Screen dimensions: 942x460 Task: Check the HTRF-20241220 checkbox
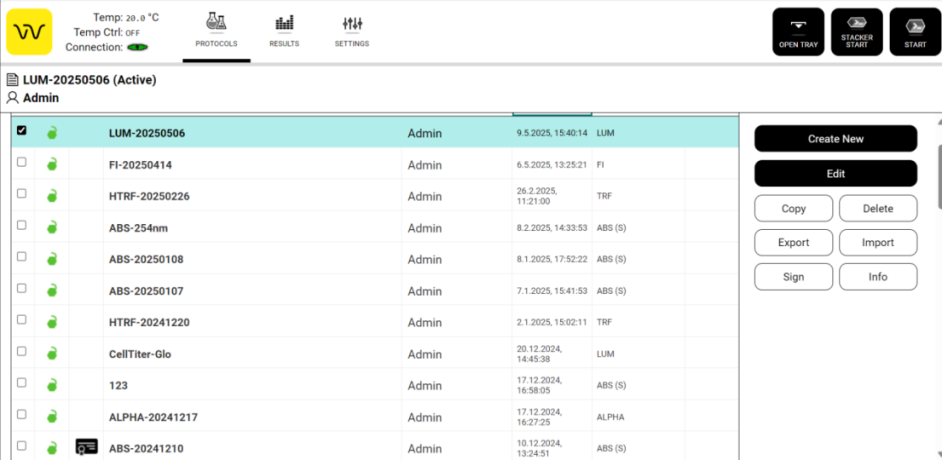[22, 319]
